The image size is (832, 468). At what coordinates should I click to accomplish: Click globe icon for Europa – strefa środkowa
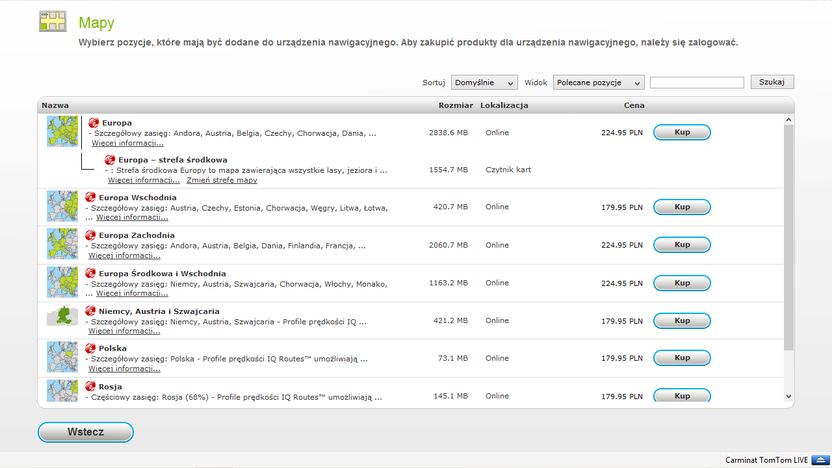110,160
